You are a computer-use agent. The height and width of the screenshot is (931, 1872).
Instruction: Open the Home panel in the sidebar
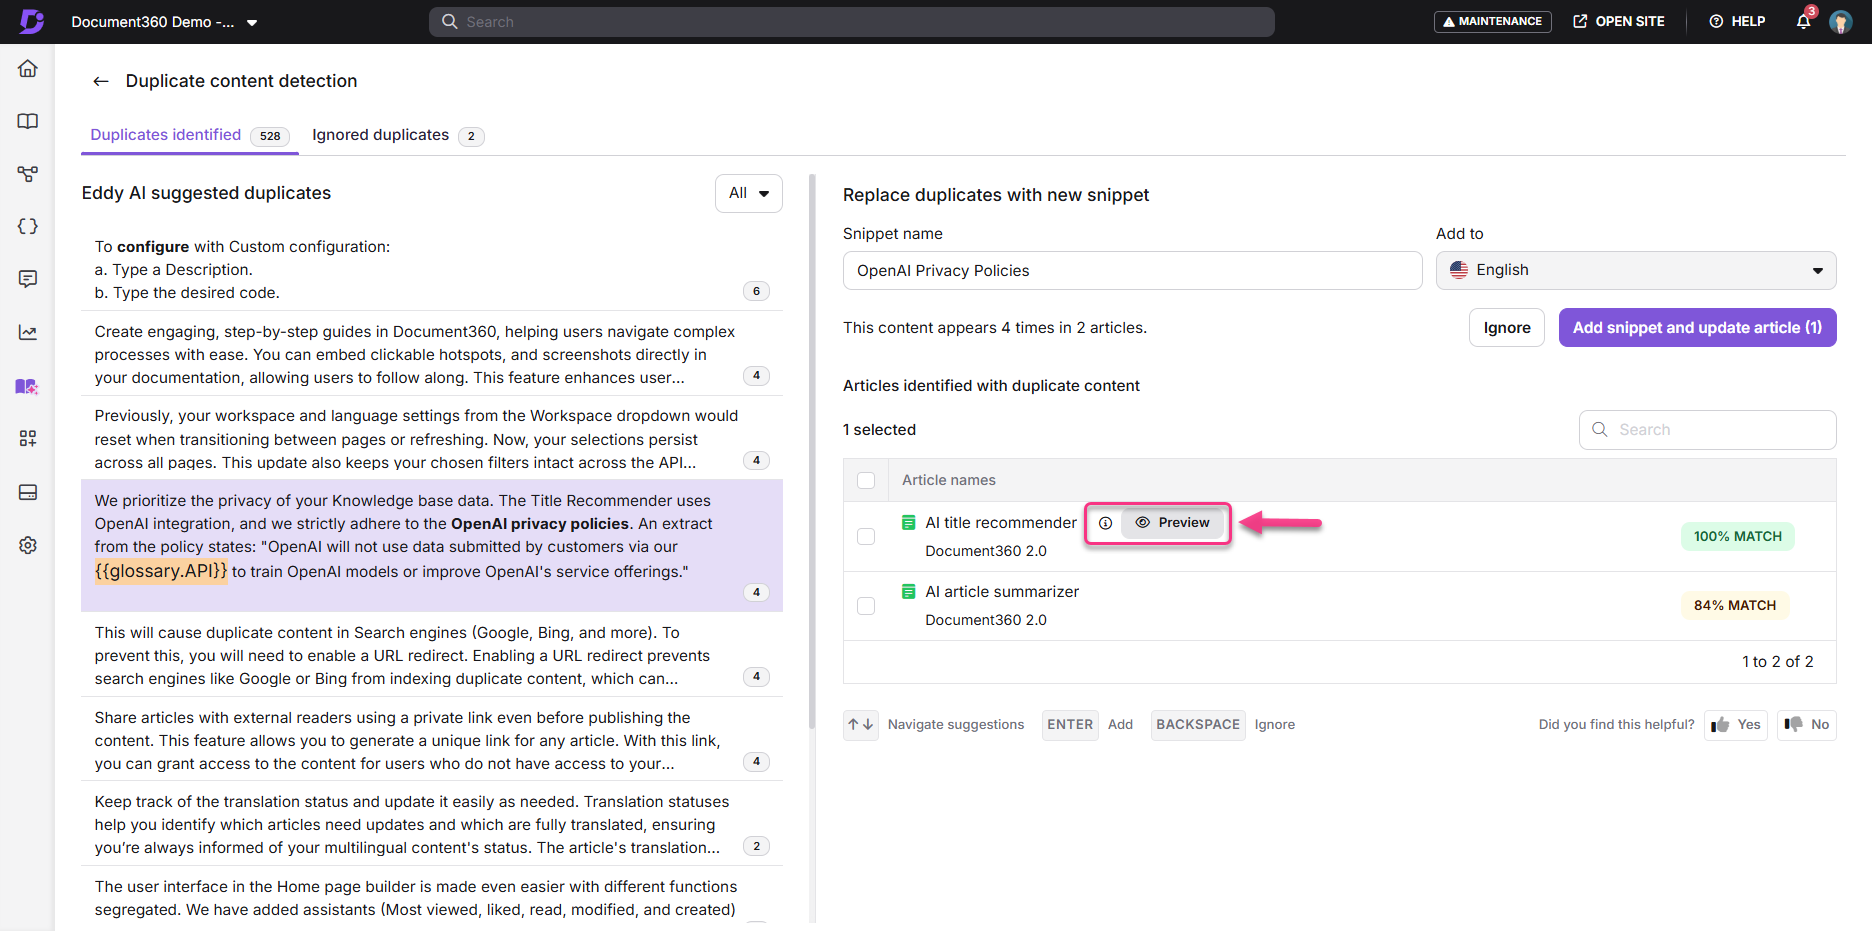[x=27, y=68]
